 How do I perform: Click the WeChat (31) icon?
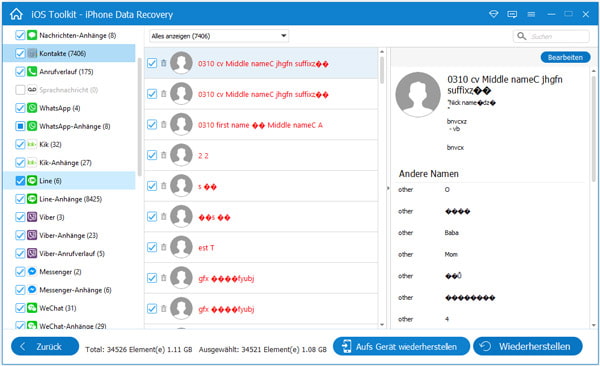(32, 308)
